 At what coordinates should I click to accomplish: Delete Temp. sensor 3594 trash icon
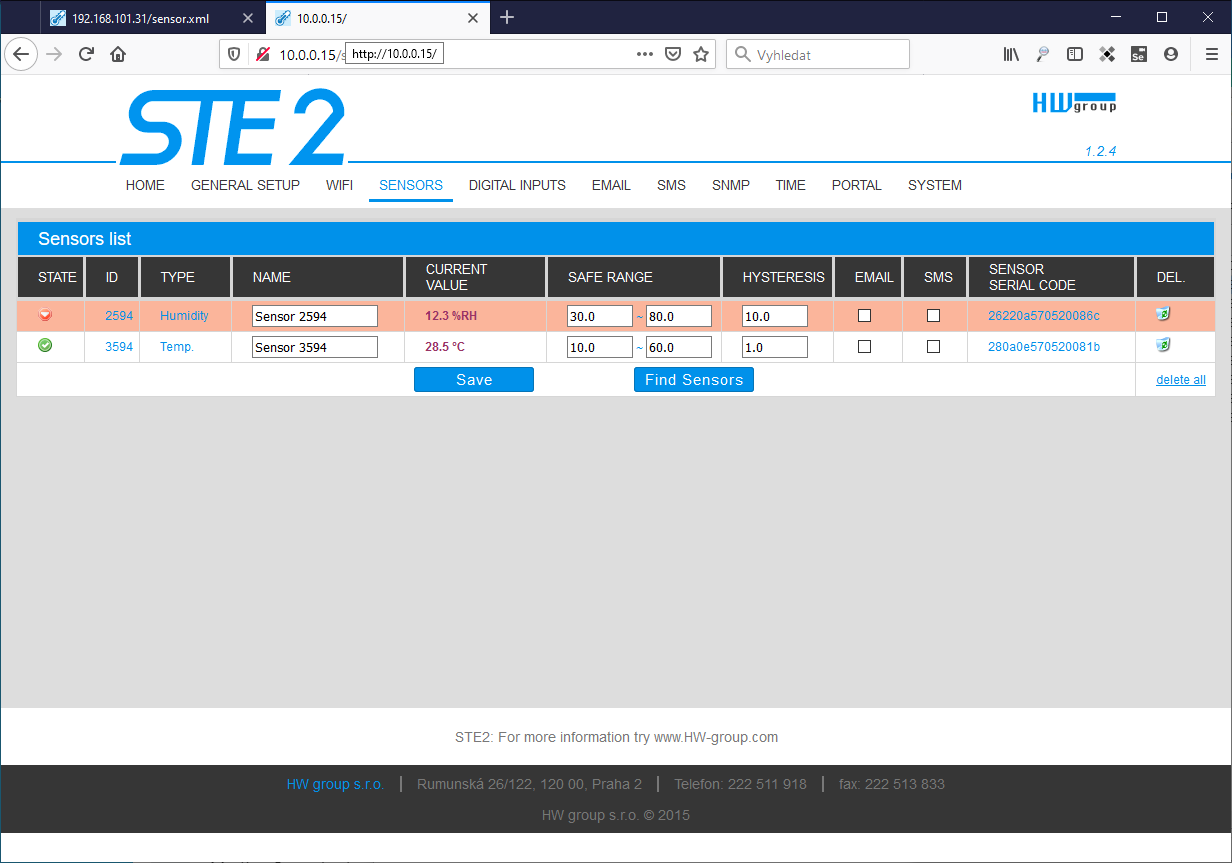coord(1162,346)
